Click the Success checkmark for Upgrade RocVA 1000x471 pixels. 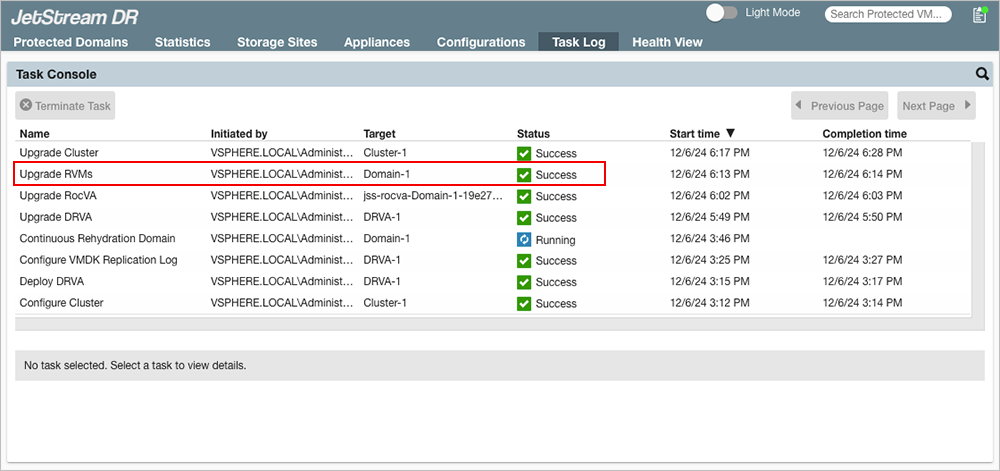click(524, 196)
